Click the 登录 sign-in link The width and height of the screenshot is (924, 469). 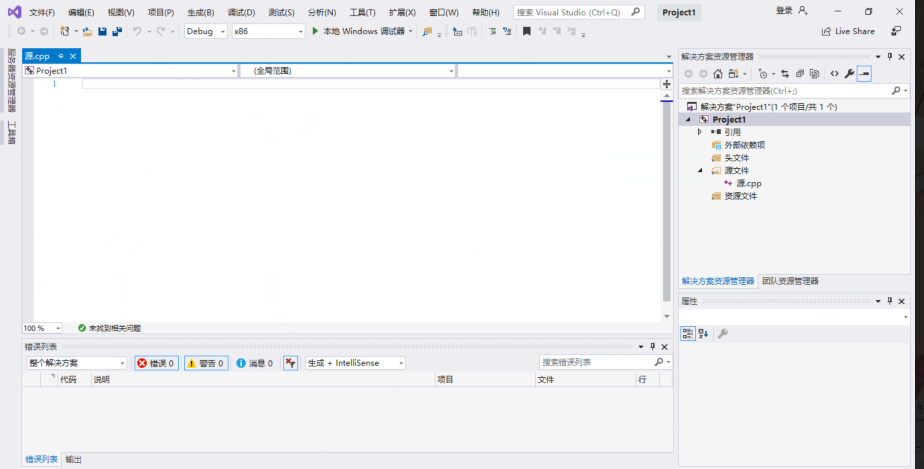click(784, 11)
